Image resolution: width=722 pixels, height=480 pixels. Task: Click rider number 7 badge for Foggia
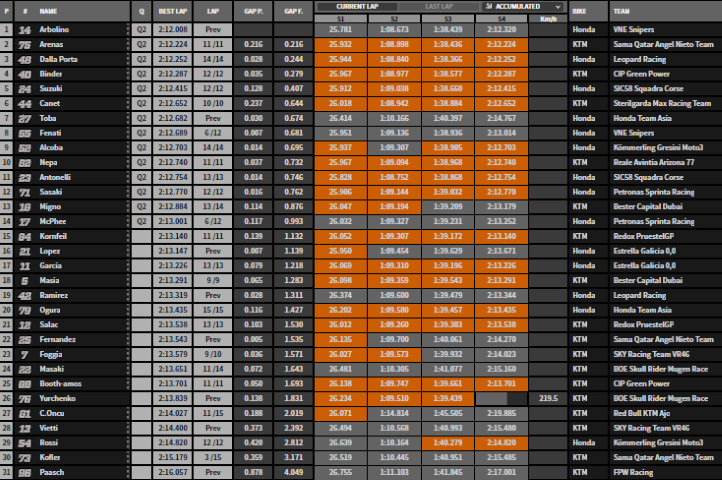(x=24, y=354)
